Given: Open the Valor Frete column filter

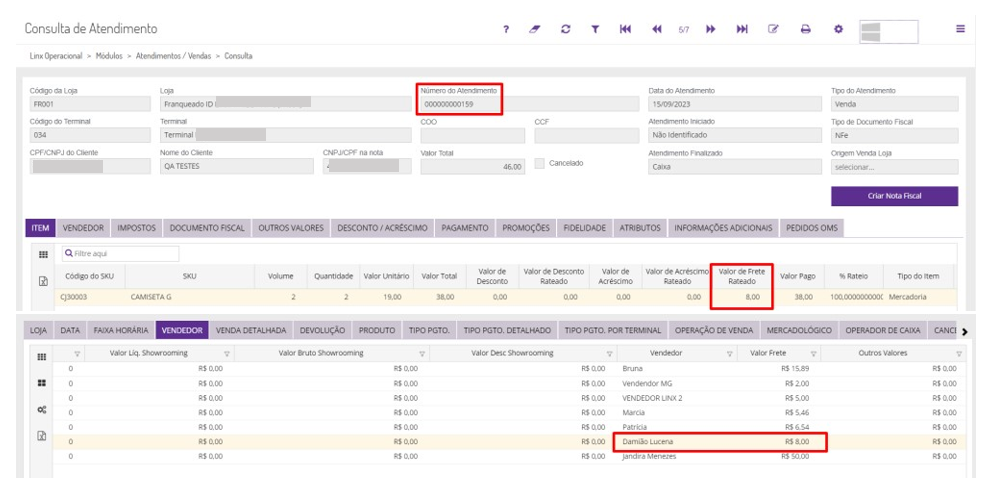Looking at the screenshot, I should 818,354.
